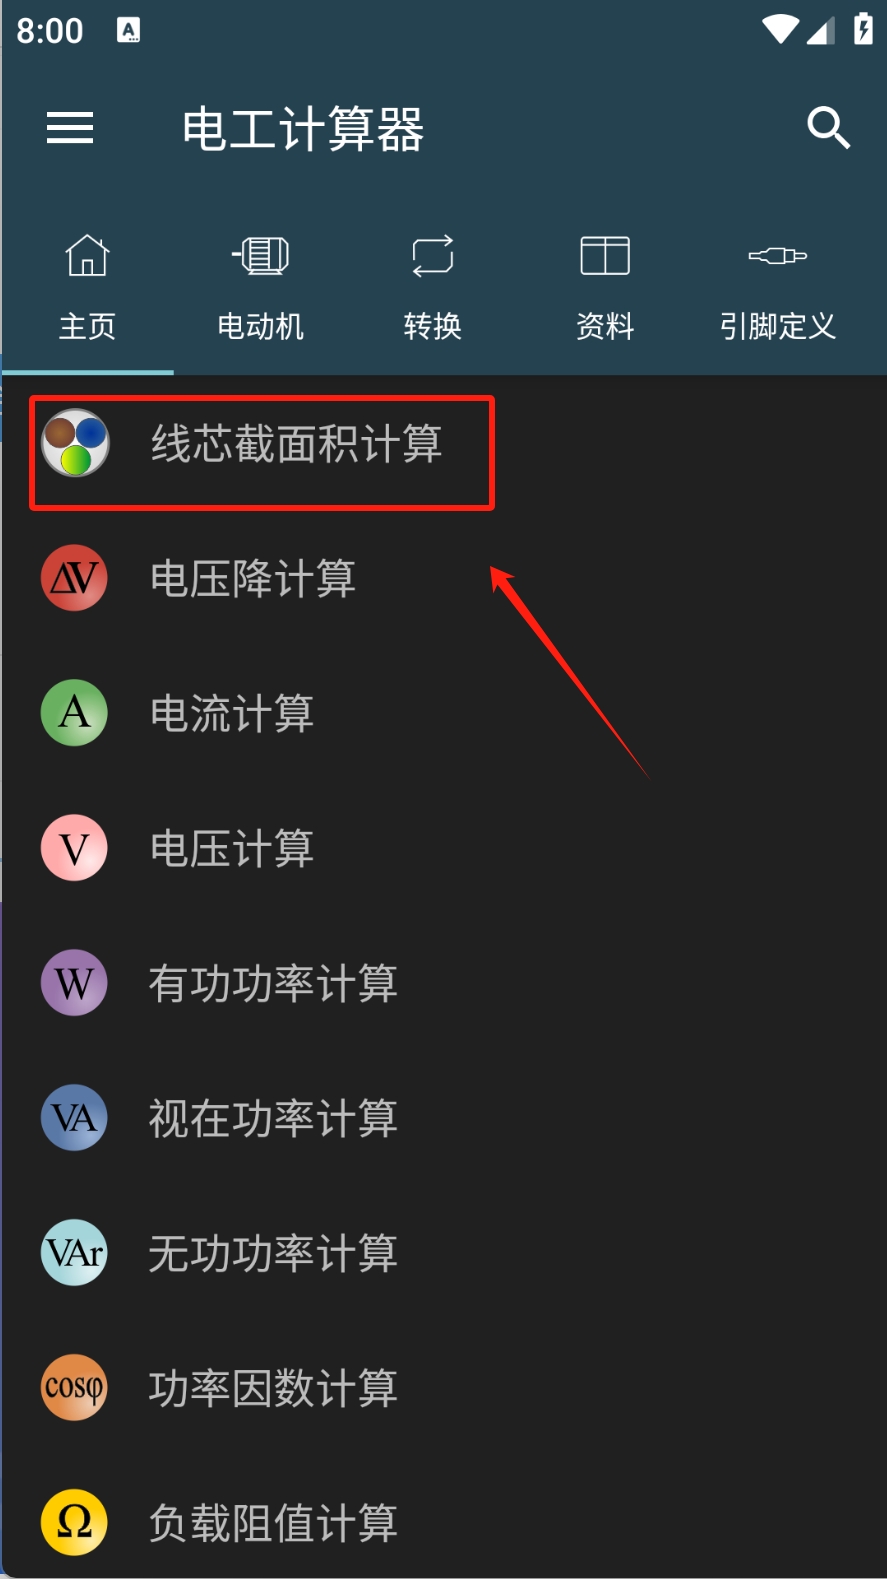Tap the red ΔV voltage drop icon
This screenshot has height=1579, width=887.
point(74,578)
